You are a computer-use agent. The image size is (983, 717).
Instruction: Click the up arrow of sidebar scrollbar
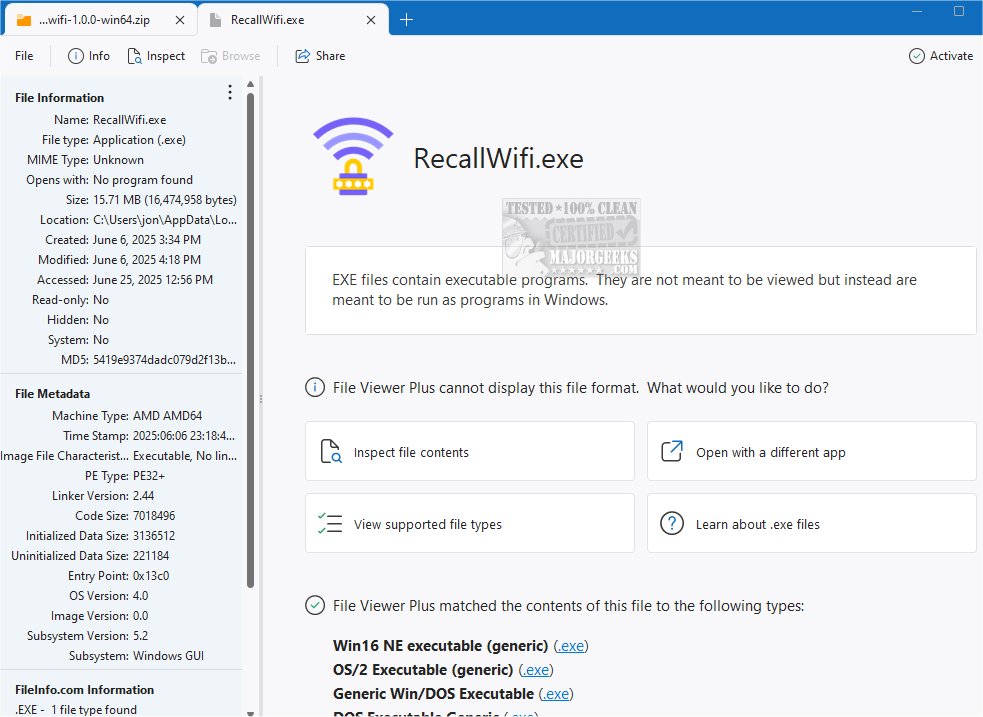pos(251,84)
